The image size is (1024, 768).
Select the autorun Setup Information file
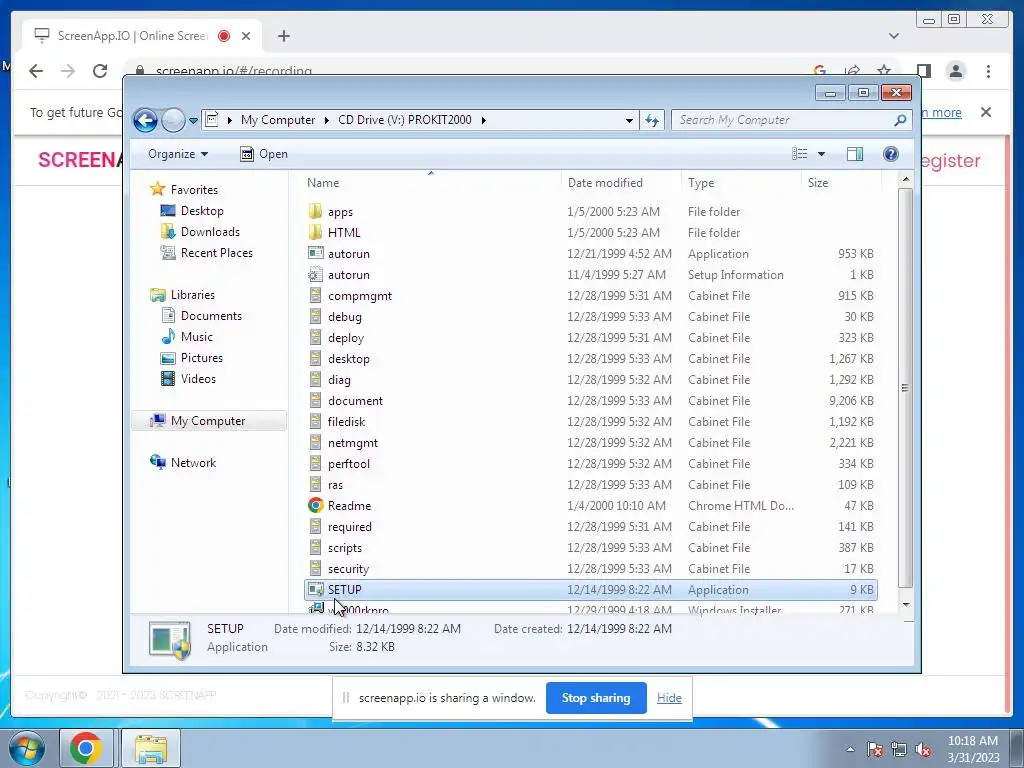click(590, 275)
